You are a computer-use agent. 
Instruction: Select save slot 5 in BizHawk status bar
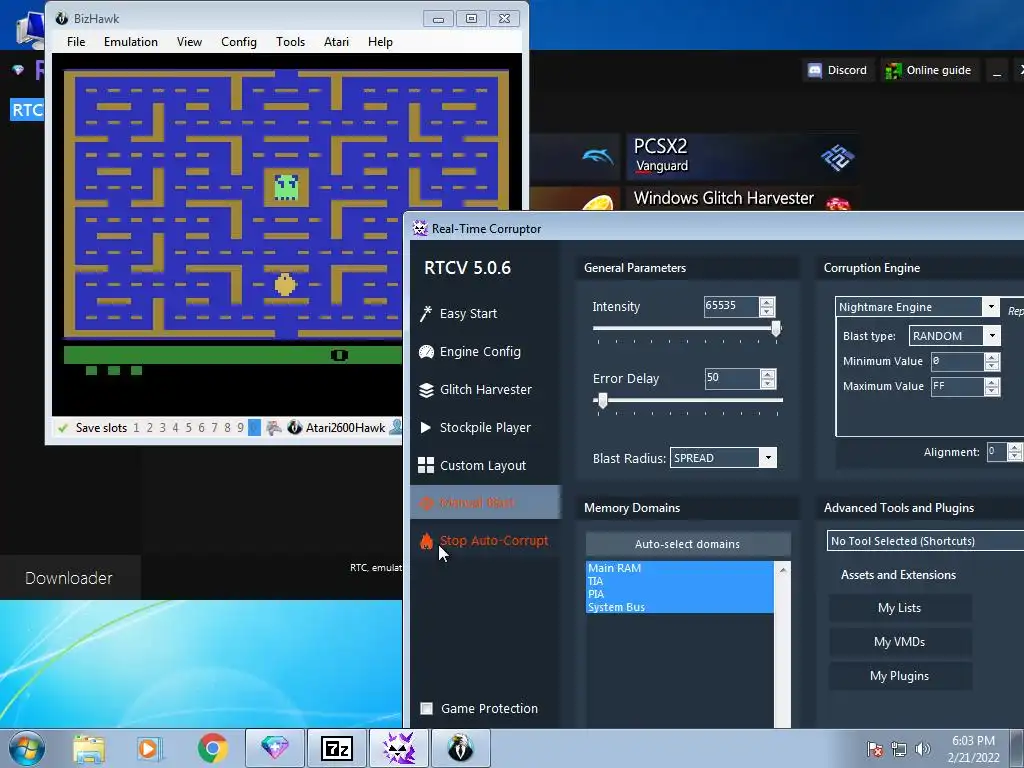tap(189, 428)
